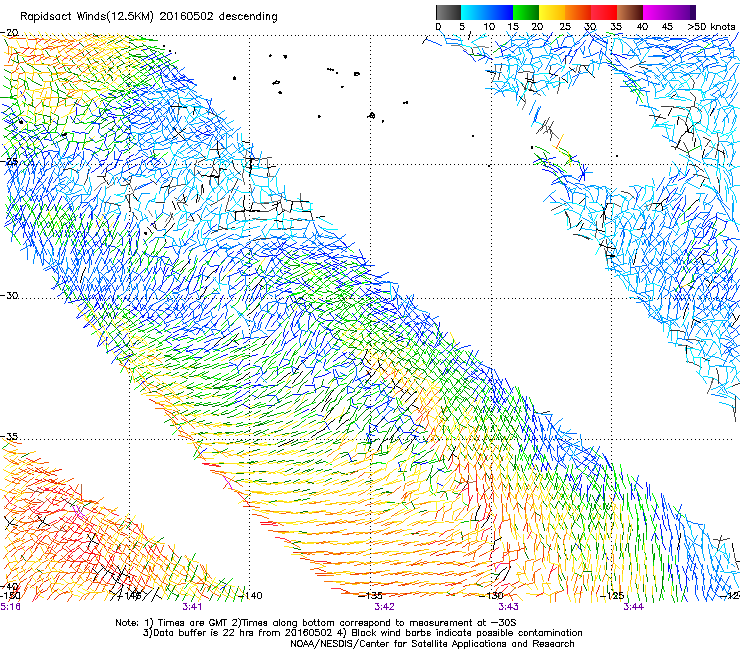This screenshot has height=650, width=740.
Task: Click the '3:42' pass time label
Action: click(384, 607)
